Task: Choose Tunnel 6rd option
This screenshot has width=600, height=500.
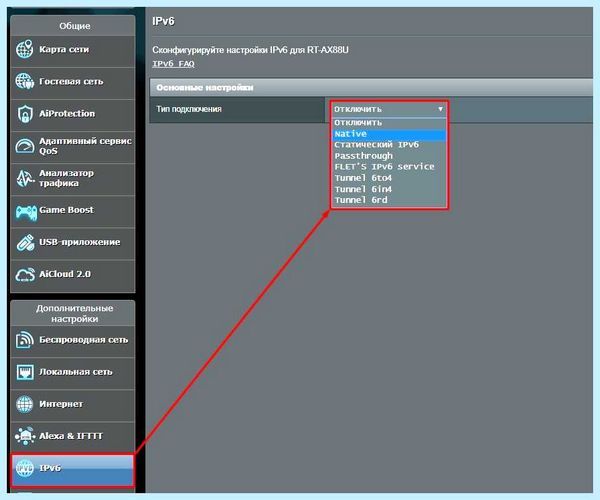Action: 389,200
